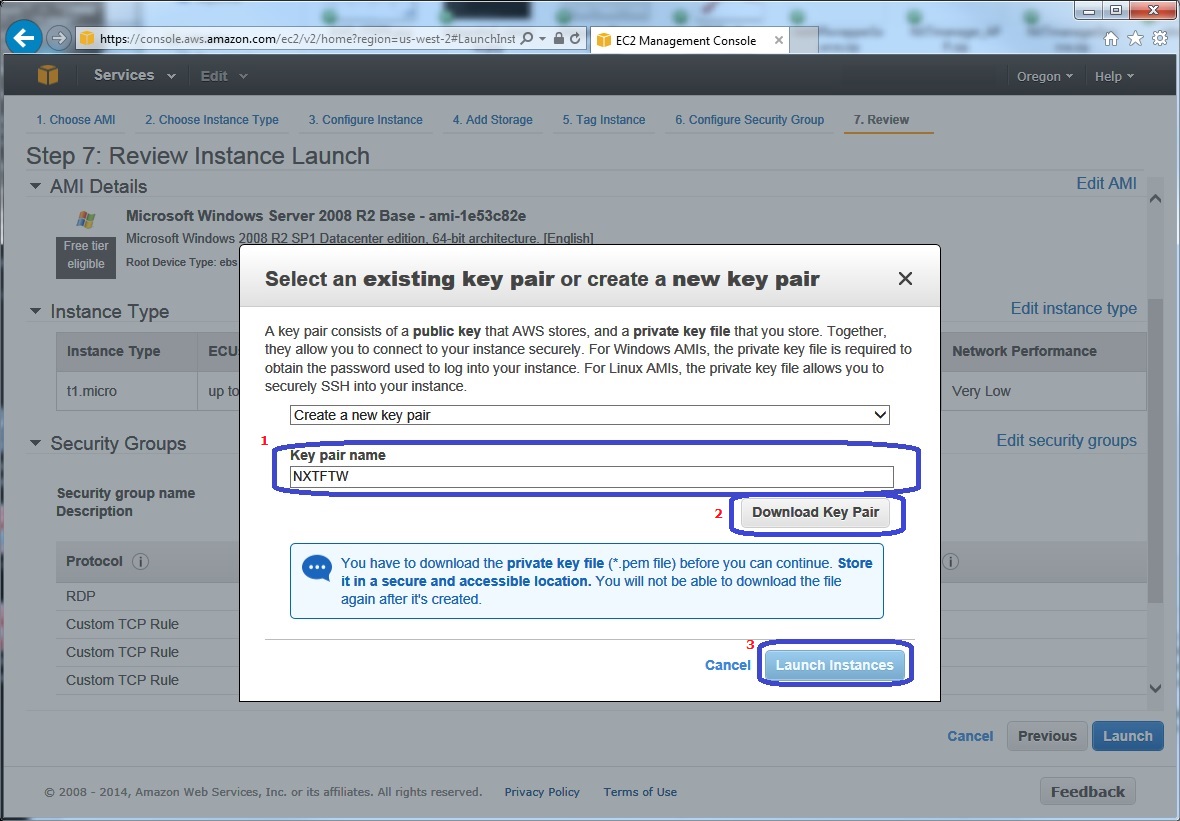Click the padlock security icon in address bar
This screenshot has height=821, width=1180.
(x=558, y=38)
